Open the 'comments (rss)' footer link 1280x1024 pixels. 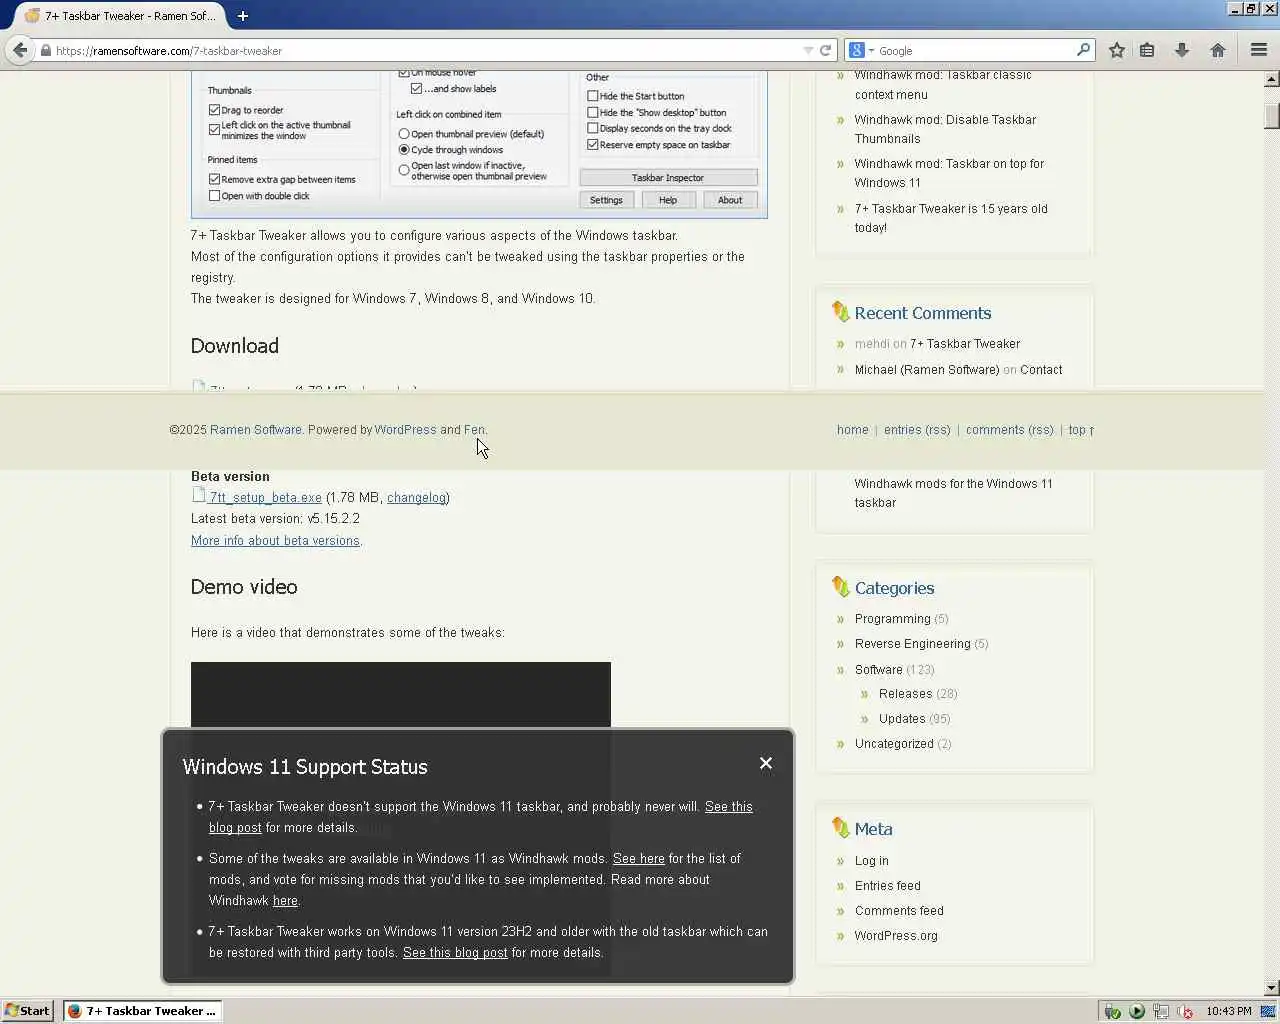[1010, 429]
